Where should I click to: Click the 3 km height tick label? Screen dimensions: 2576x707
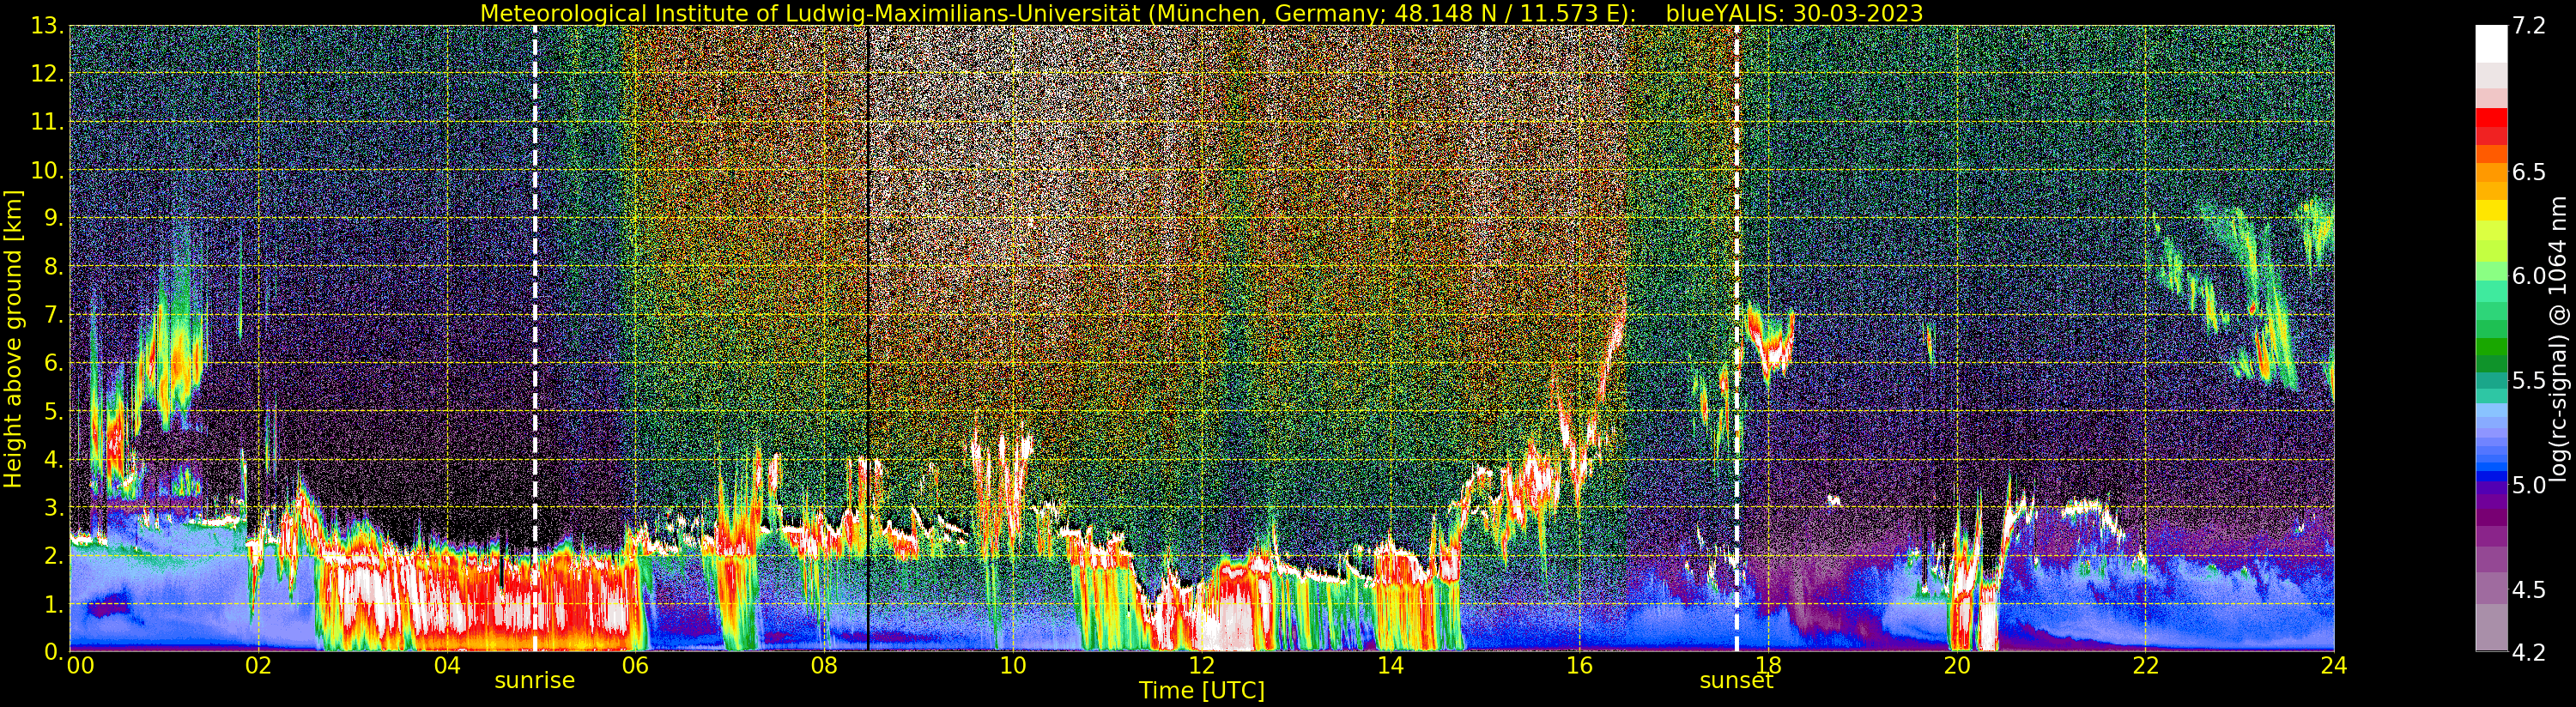point(56,507)
